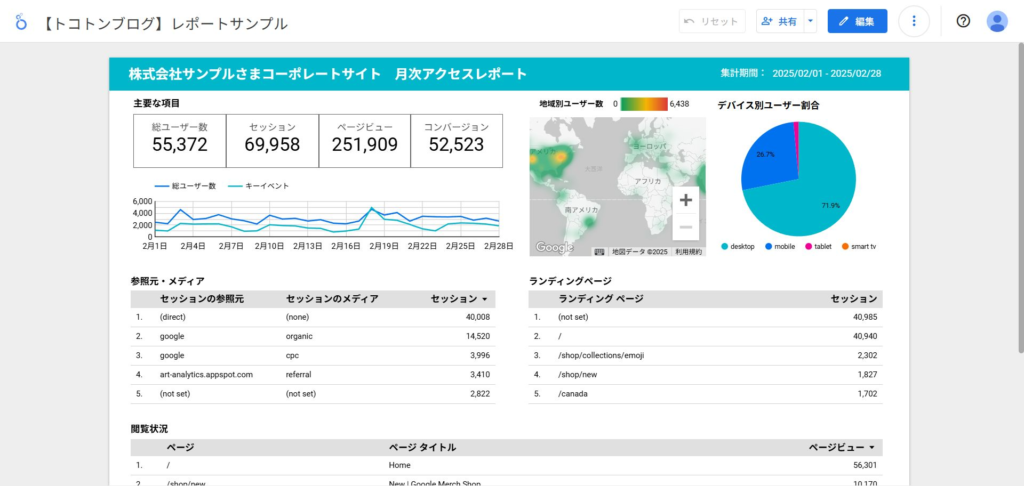Click the ランディング ページ column header

coord(600,299)
